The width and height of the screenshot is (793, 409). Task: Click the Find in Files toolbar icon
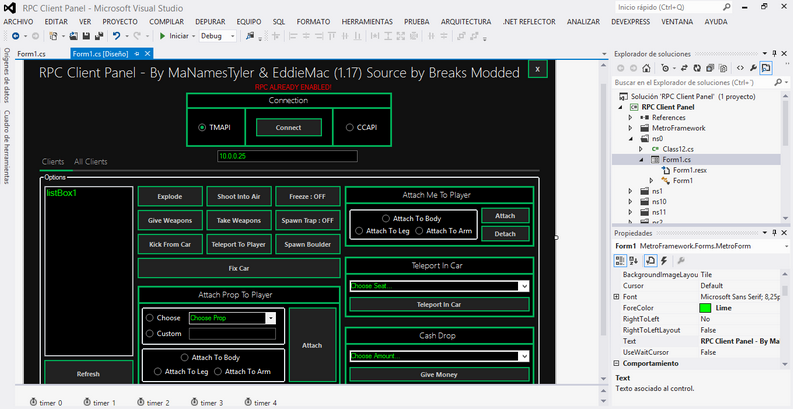tap(250, 36)
